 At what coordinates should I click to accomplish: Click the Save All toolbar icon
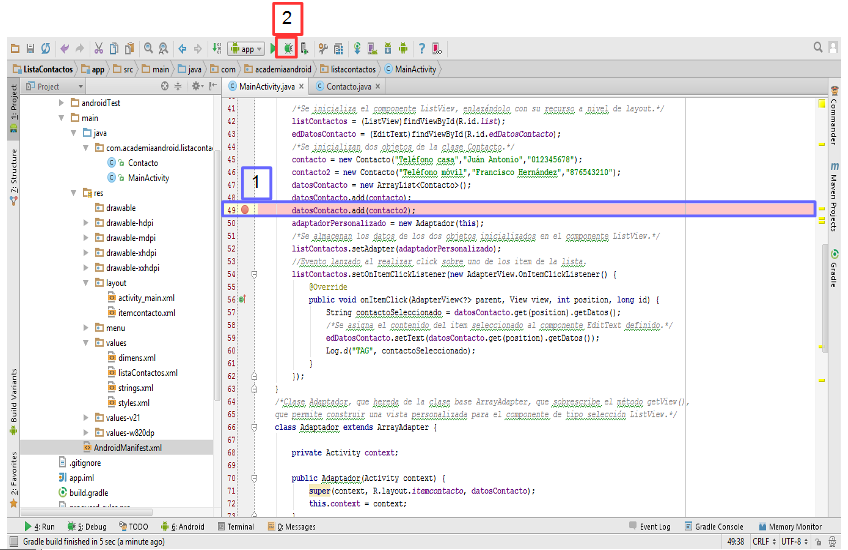pyautogui.click(x=30, y=49)
